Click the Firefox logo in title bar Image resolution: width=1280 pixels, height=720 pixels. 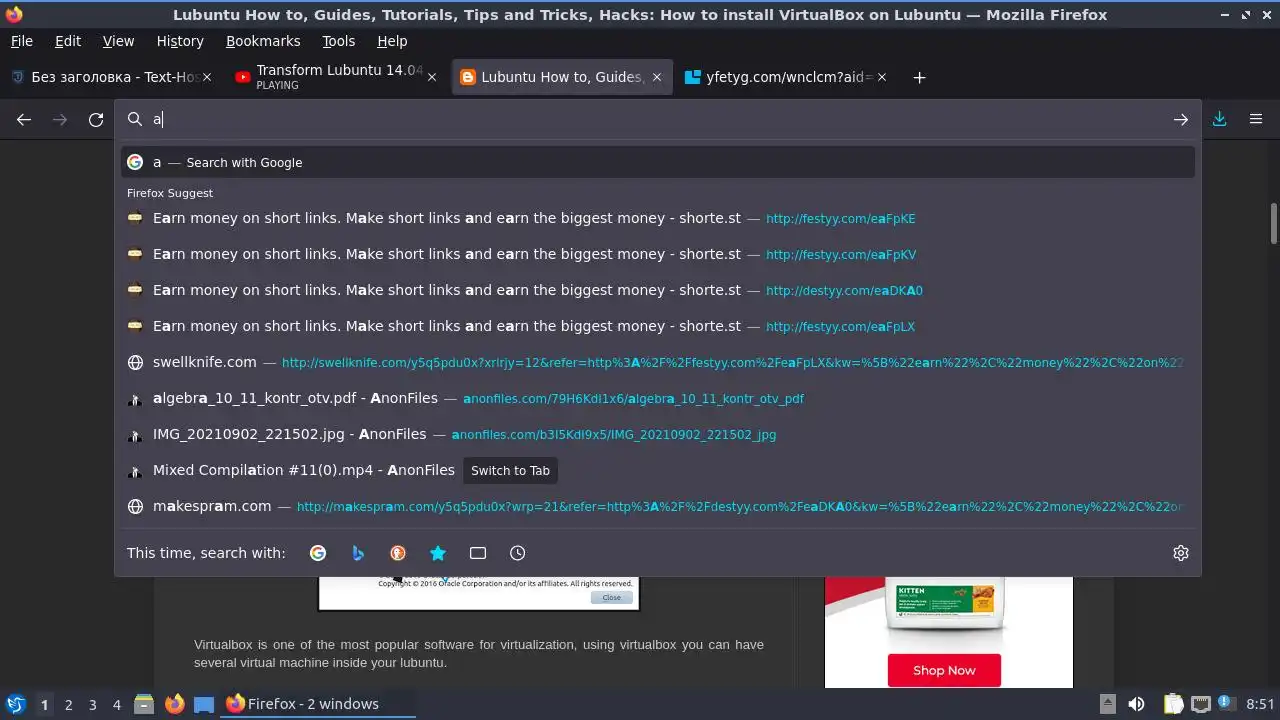tap(14, 14)
